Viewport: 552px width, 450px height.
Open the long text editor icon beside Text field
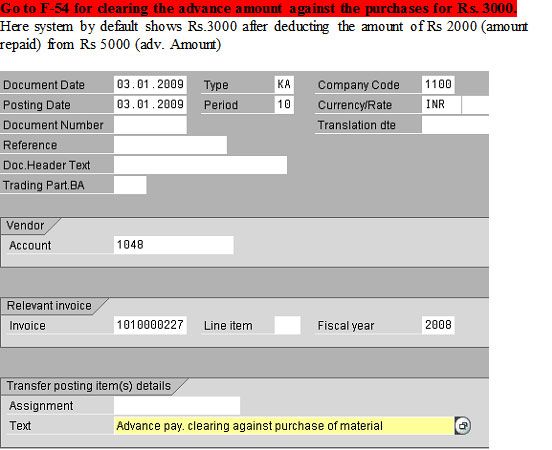[463, 426]
